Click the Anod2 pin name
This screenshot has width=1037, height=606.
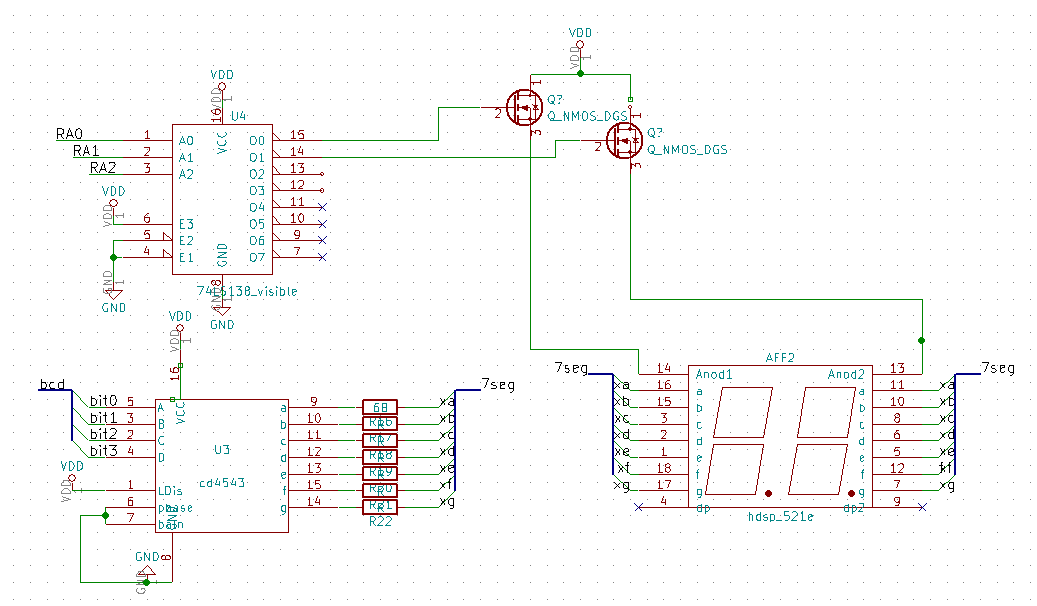pos(846,374)
